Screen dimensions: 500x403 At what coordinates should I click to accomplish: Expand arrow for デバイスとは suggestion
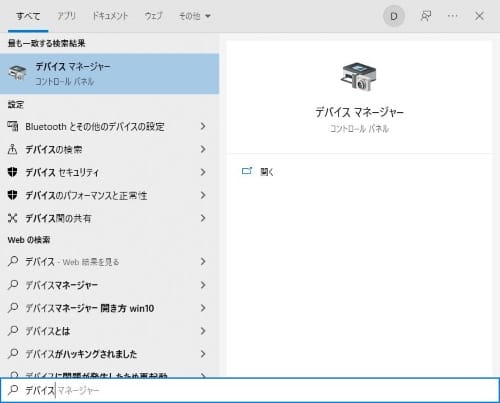(203, 331)
